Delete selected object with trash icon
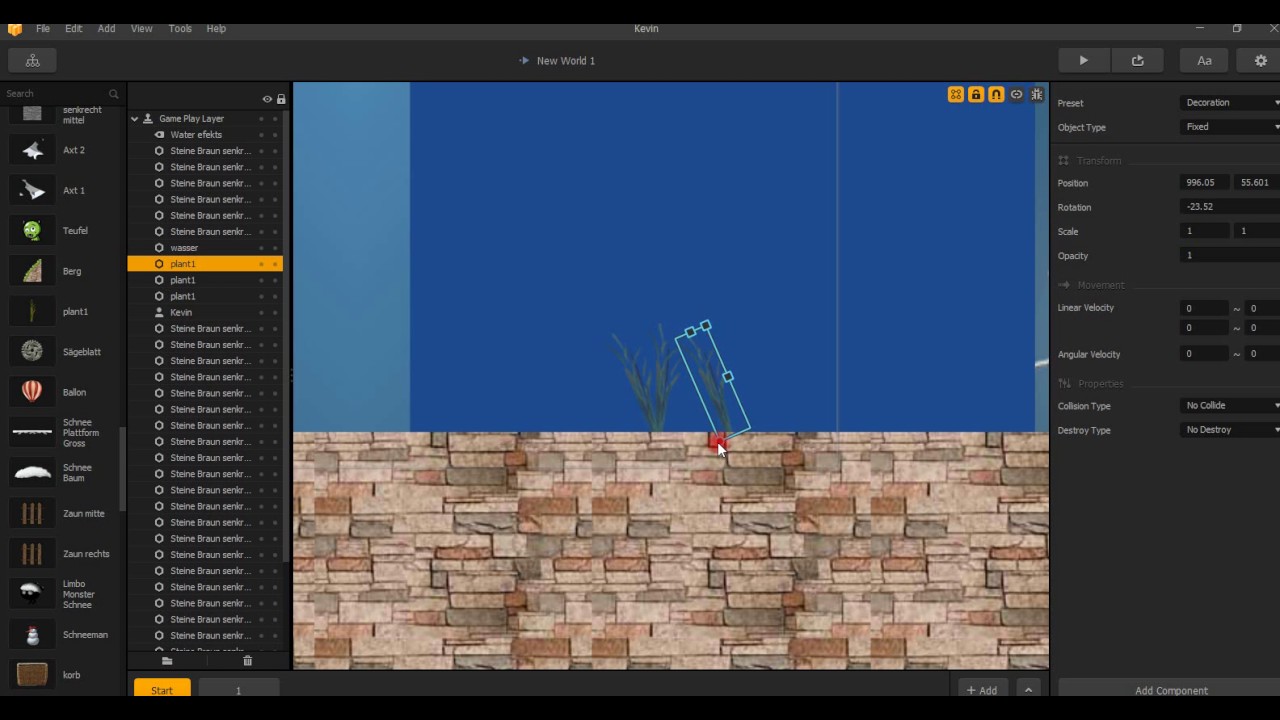1280x720 pixels. pyautogui.click(x=247, y=661)
